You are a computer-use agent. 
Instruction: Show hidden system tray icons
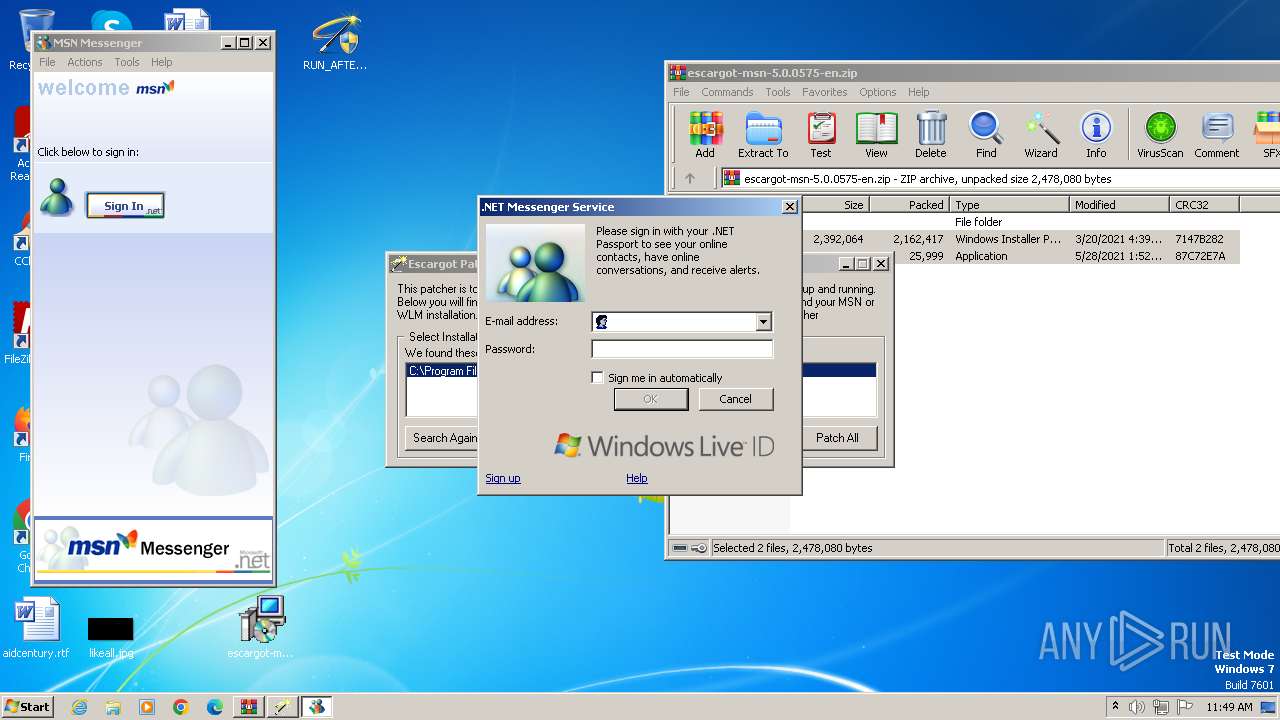1115,707
